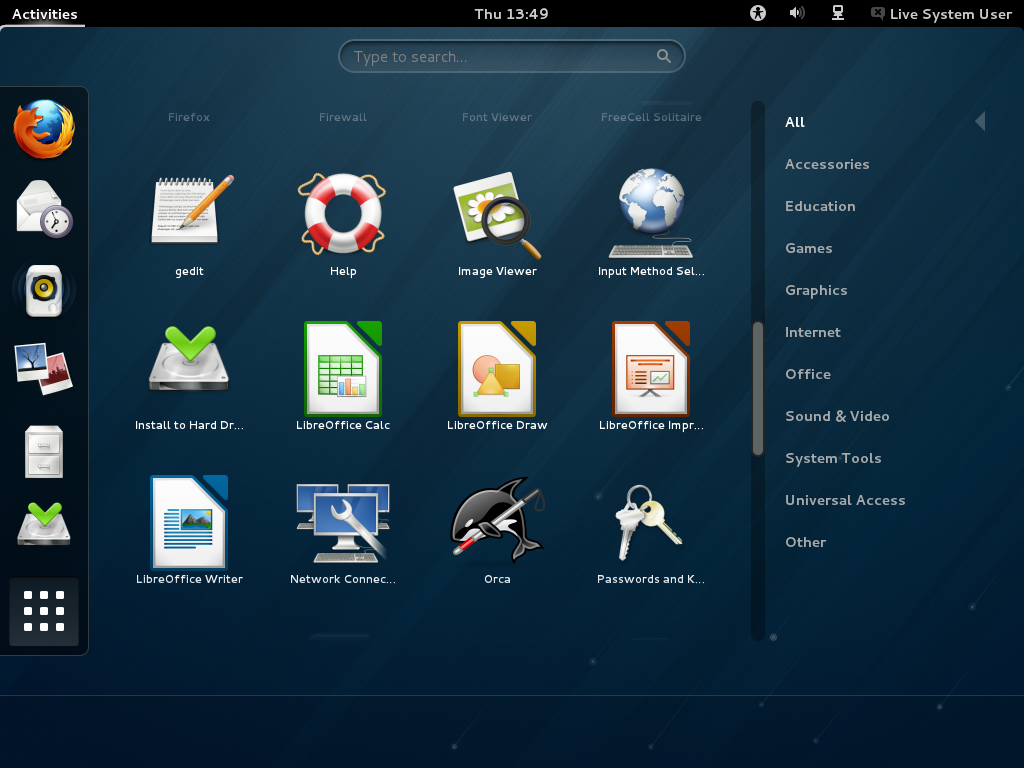Open LibreOffice Writer

point(189,532)
